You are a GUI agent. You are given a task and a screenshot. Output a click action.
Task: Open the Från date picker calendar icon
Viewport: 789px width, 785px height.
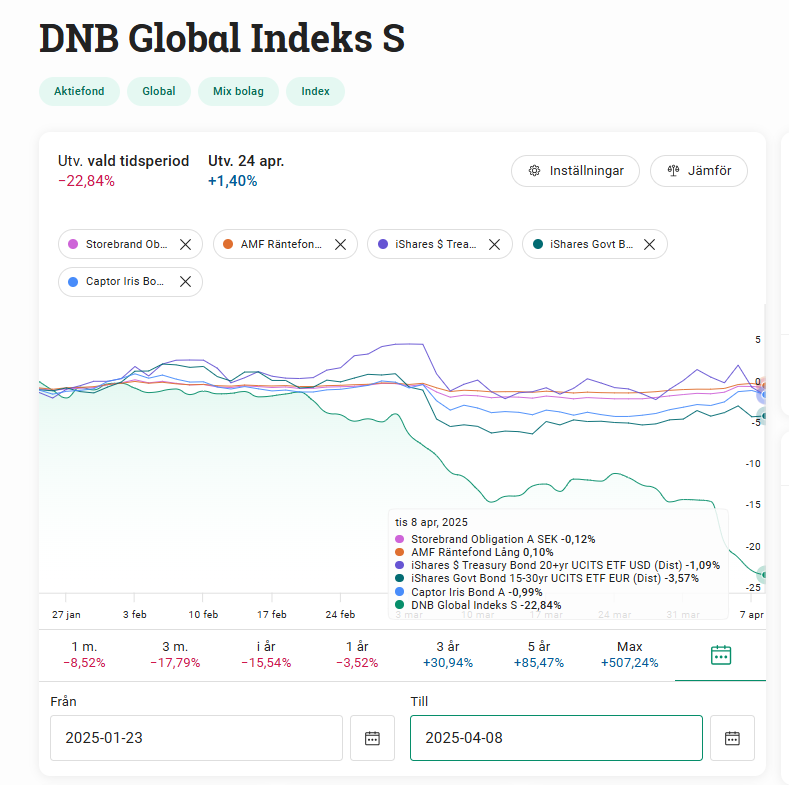coord(372,738)
